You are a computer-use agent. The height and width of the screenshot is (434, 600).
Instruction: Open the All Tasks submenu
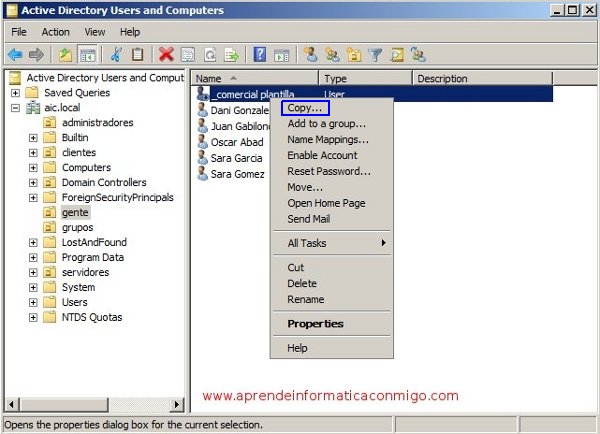pos(331,243)
